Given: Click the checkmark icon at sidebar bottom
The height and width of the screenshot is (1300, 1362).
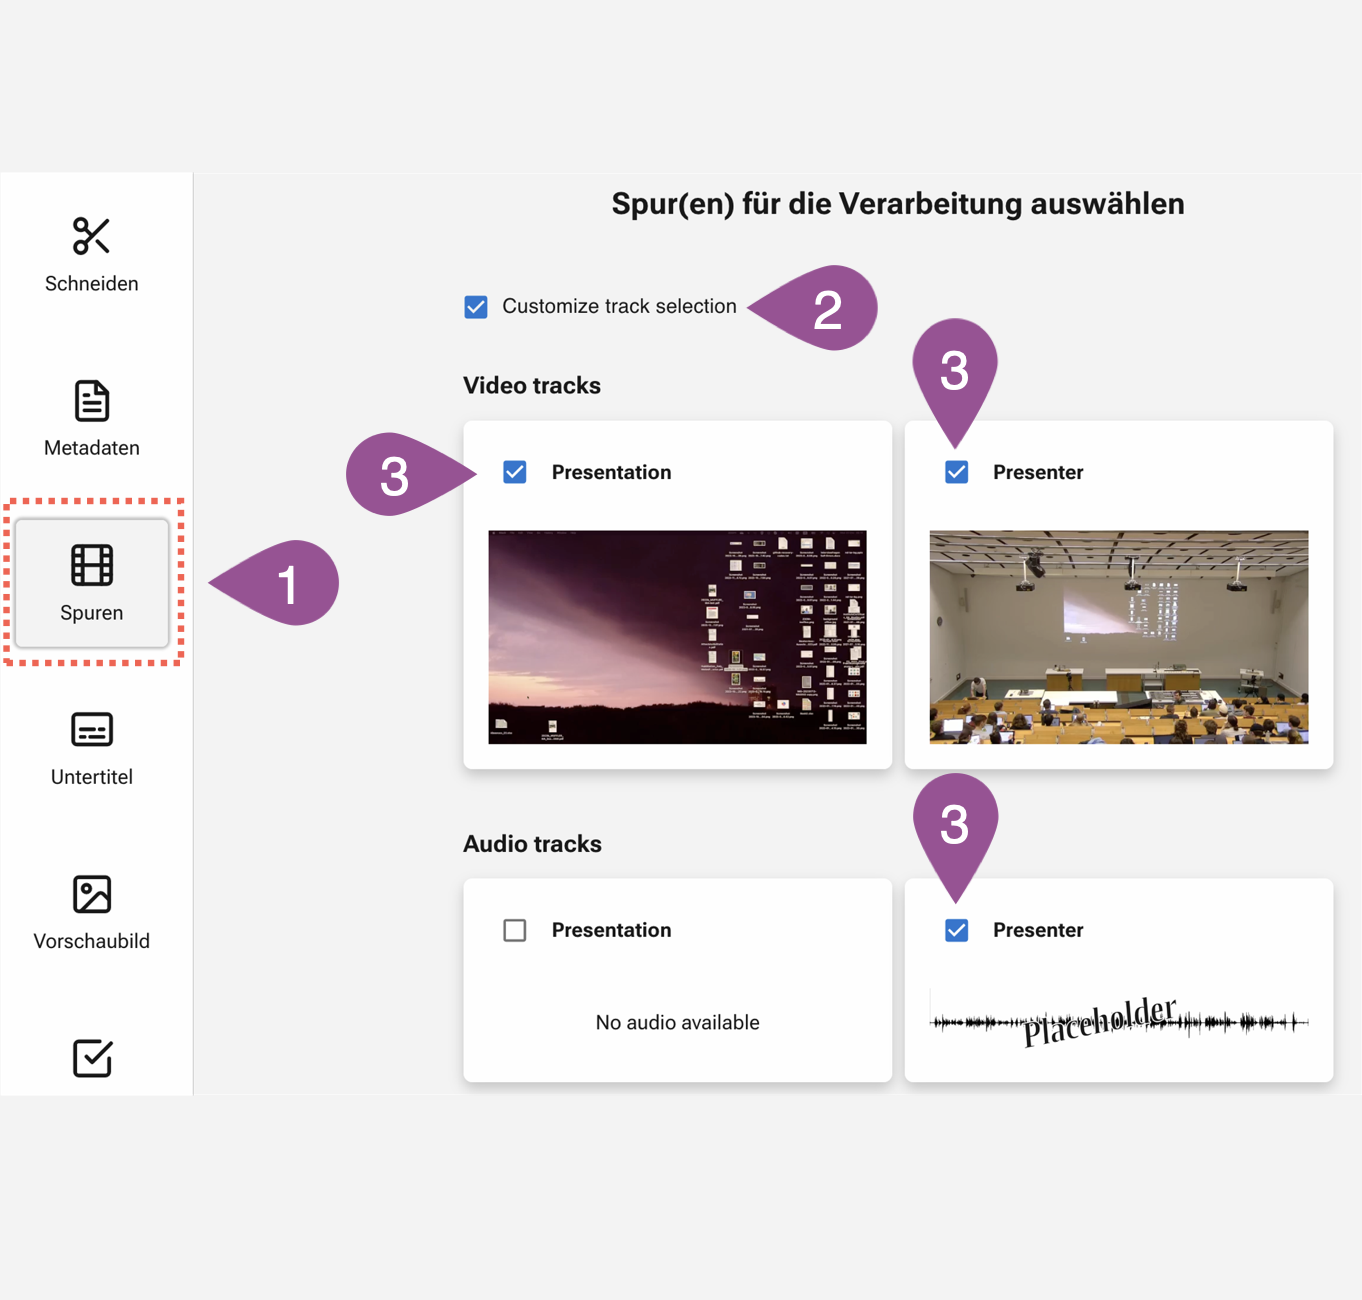Looking at the screenshot, I should point(92,1058).
